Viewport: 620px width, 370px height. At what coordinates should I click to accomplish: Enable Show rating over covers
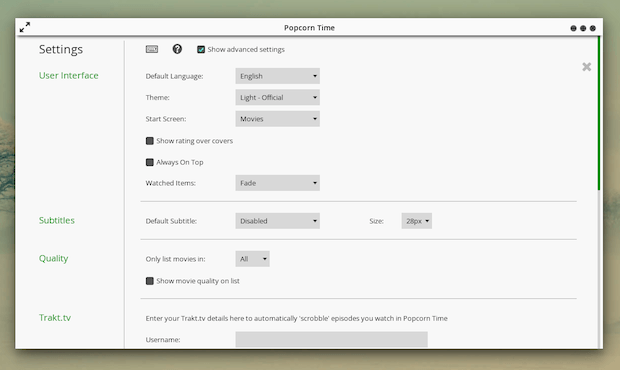[149, 141]
